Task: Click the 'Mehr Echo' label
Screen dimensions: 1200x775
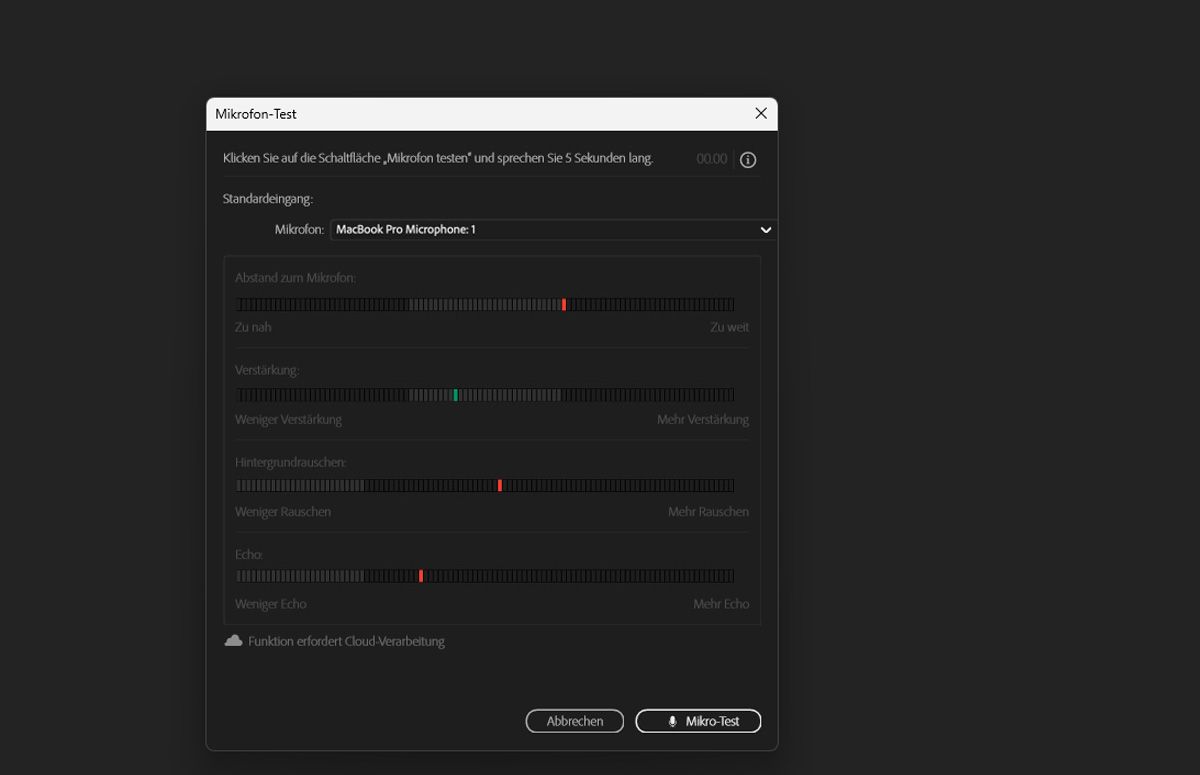Action: pos(721,604)
